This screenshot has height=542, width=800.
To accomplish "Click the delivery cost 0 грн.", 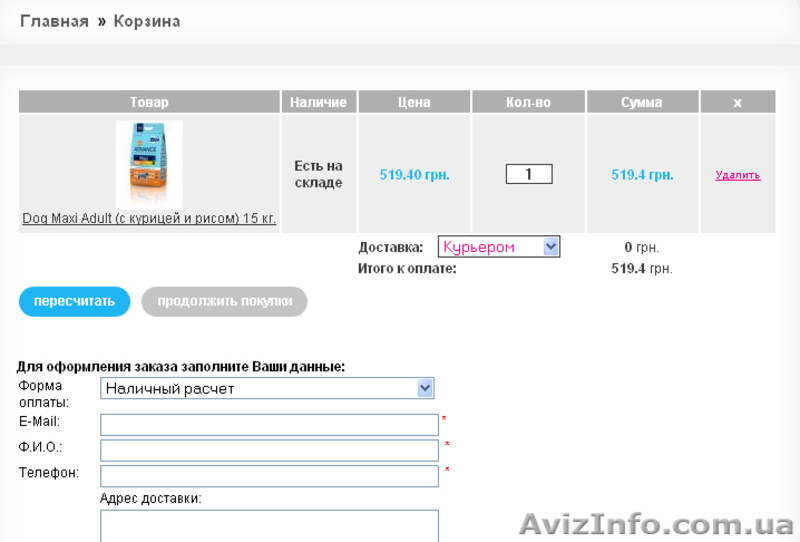I will (x=642, y=248).
